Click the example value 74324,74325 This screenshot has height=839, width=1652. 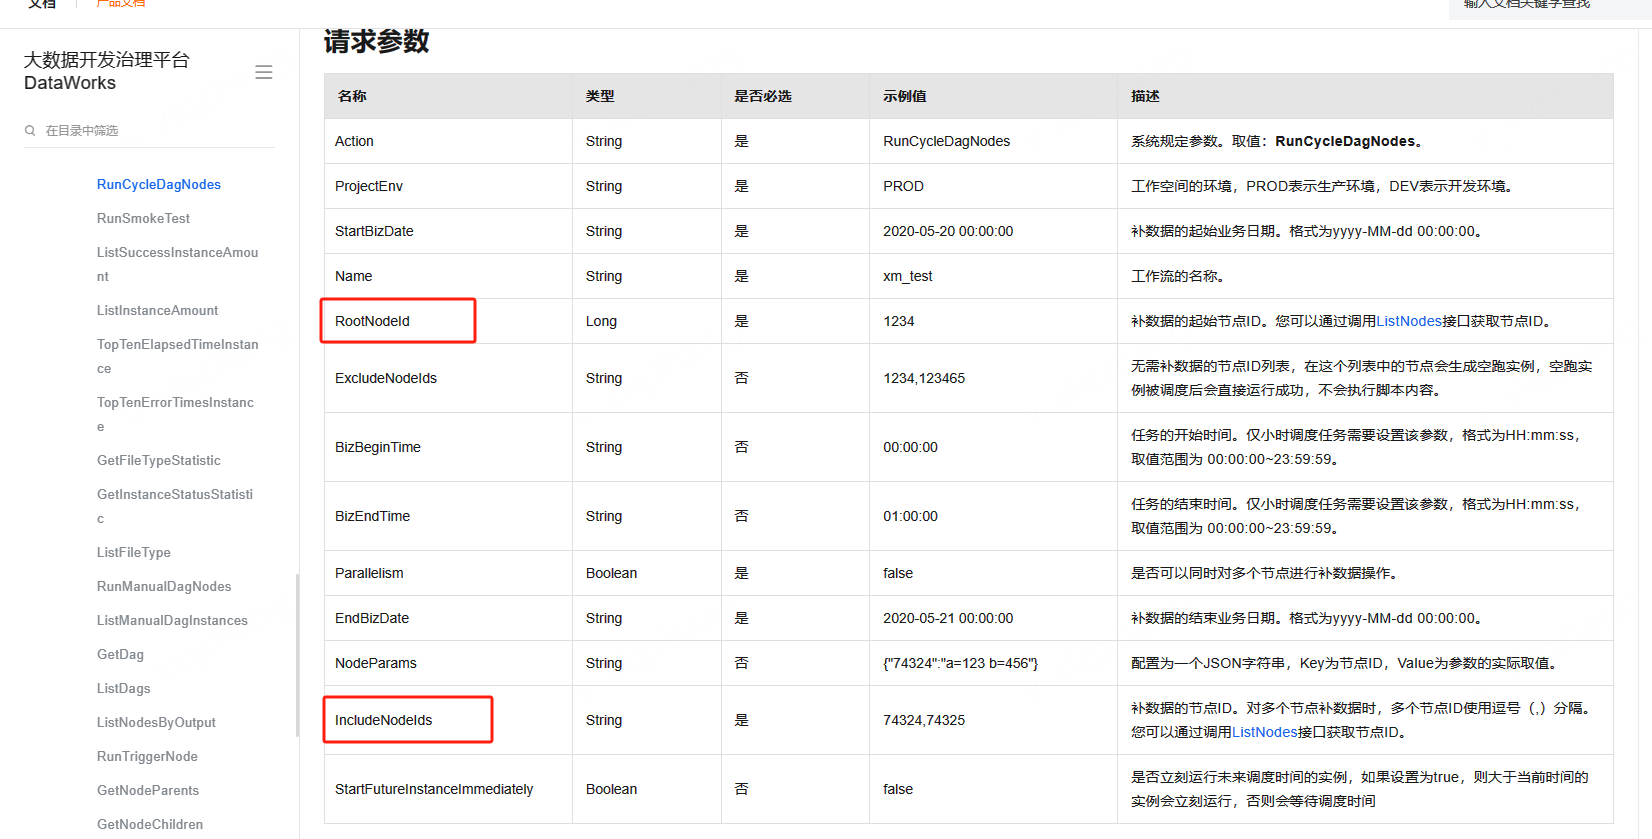924,720
